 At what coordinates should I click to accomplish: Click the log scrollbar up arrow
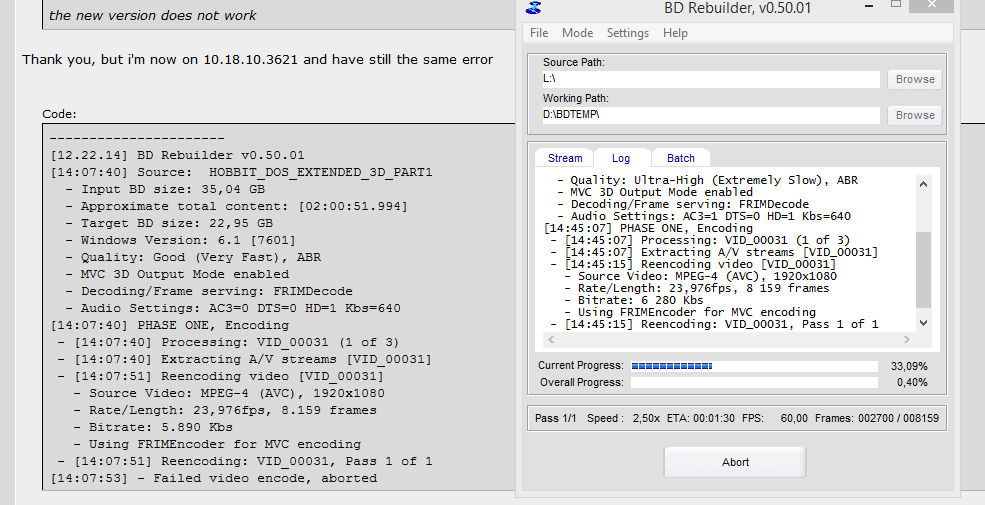[923, 184]
